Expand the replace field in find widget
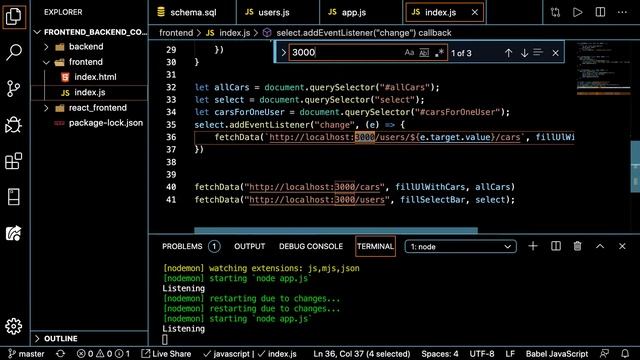The height and width of the screenshot is (360, 640). click(283, 53)
